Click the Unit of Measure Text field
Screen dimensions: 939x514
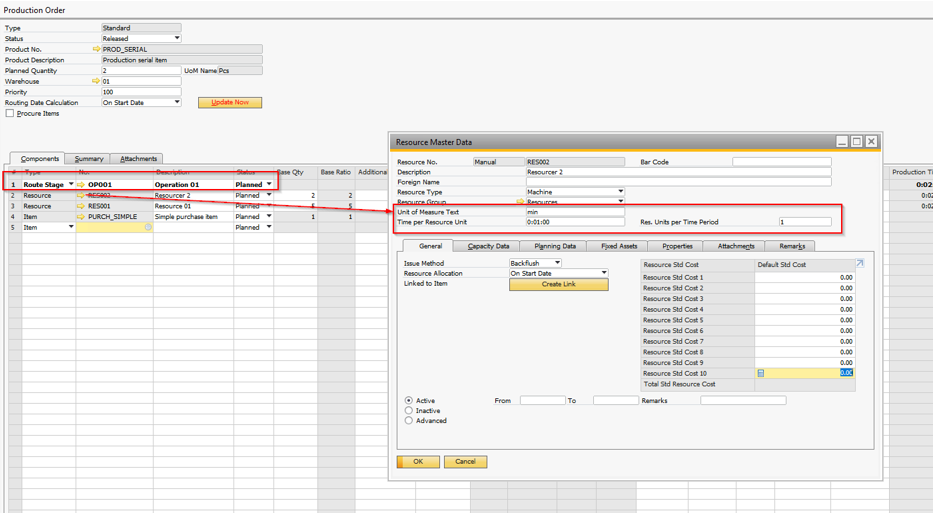pos(575,211)
